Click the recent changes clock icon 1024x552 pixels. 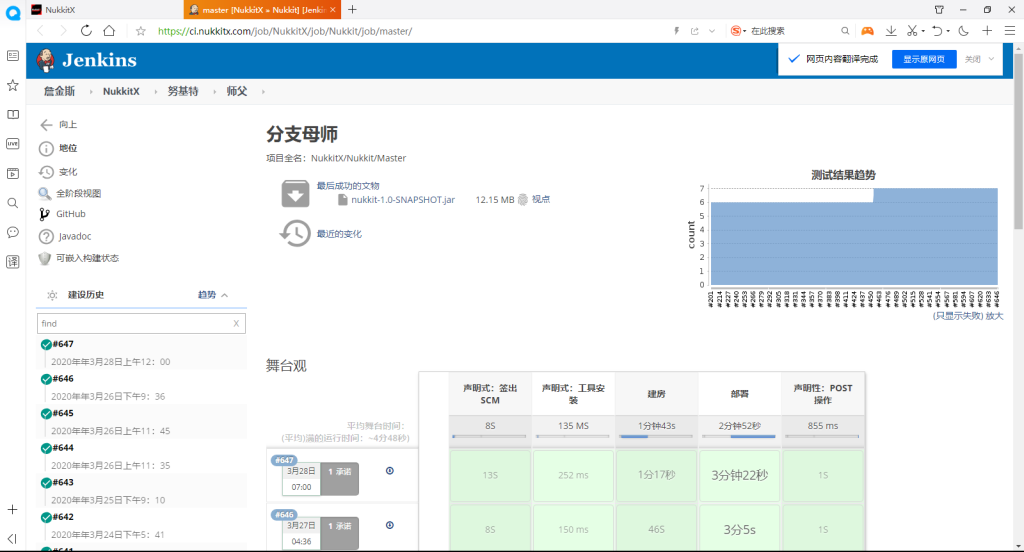[x=295, y=233]
